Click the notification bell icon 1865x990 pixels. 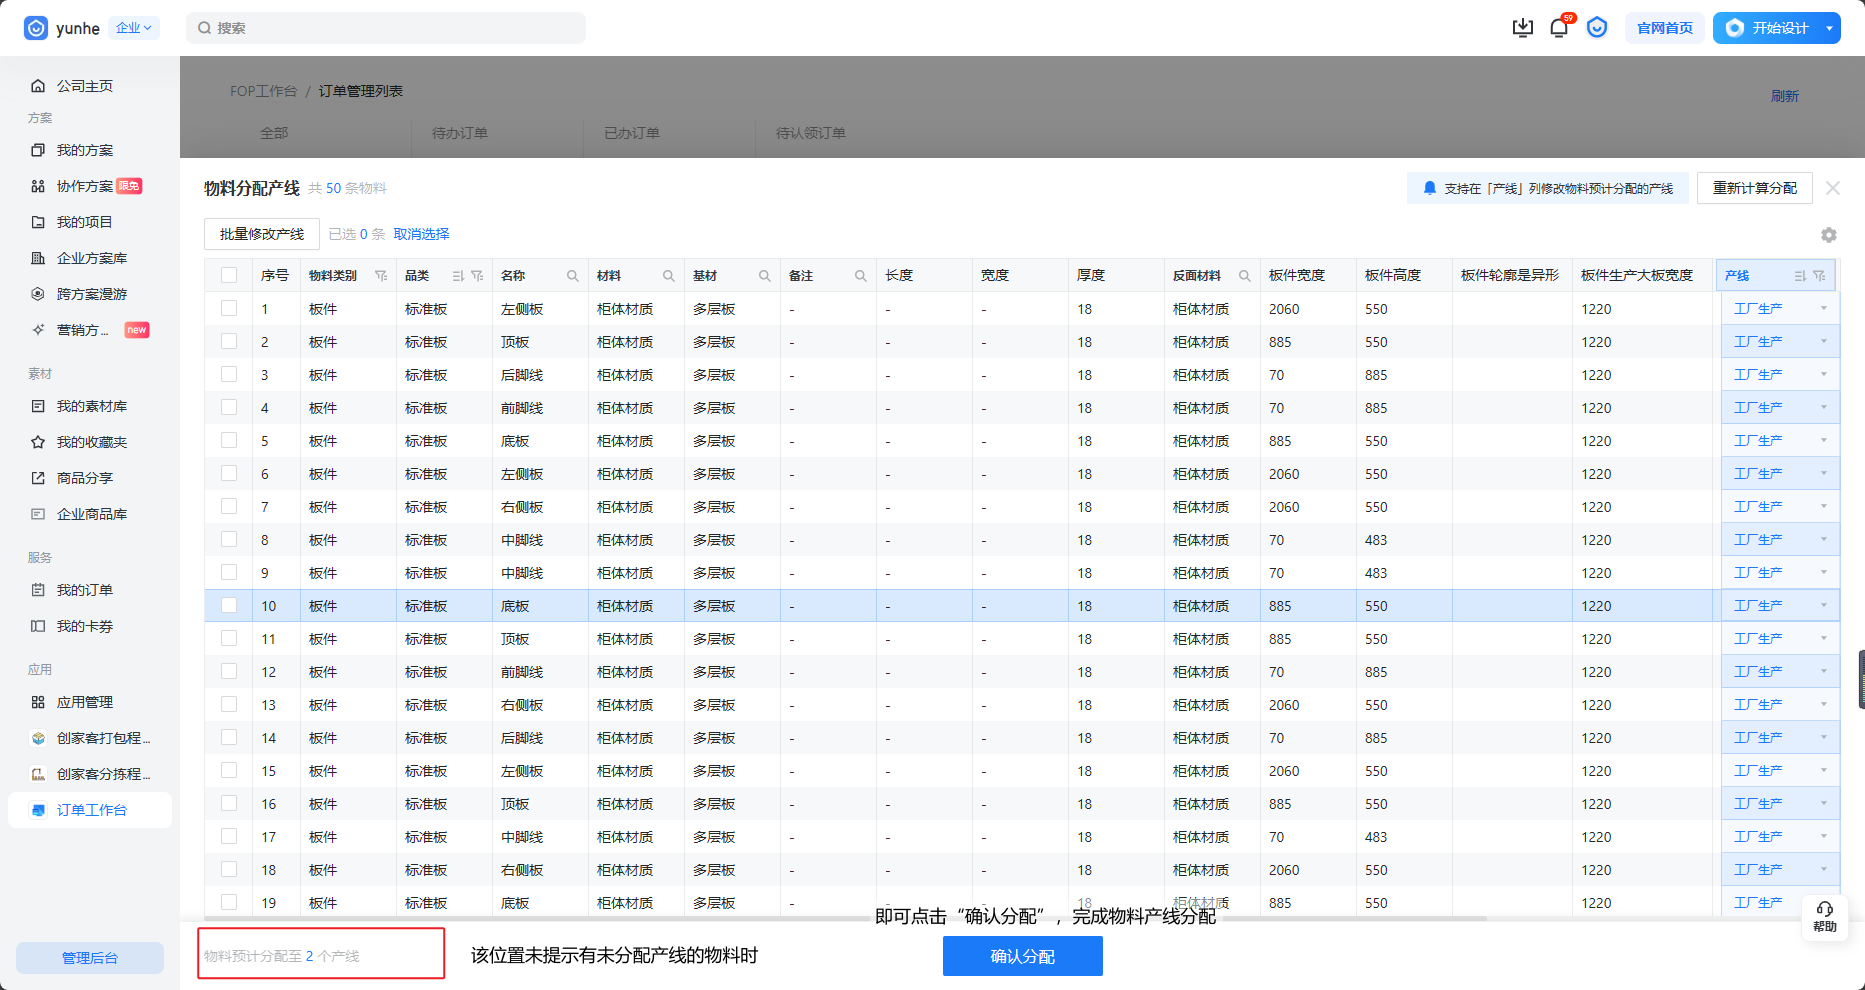click(1558, 28)
